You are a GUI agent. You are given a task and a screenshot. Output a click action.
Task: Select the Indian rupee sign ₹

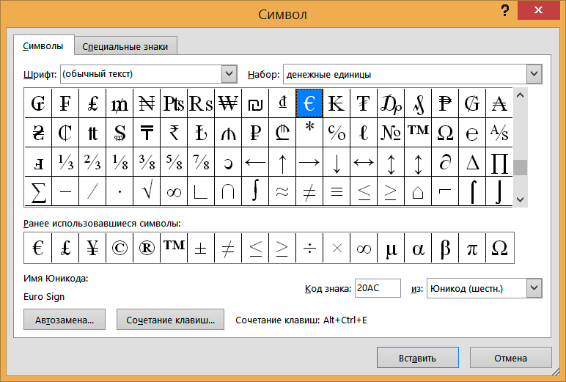coord(174,133)
